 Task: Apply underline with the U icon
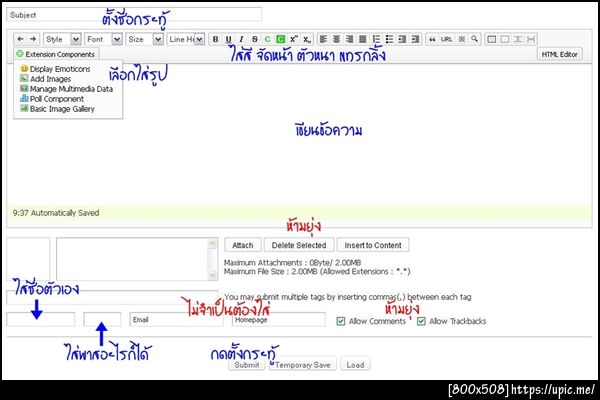(x=228, y=39)
